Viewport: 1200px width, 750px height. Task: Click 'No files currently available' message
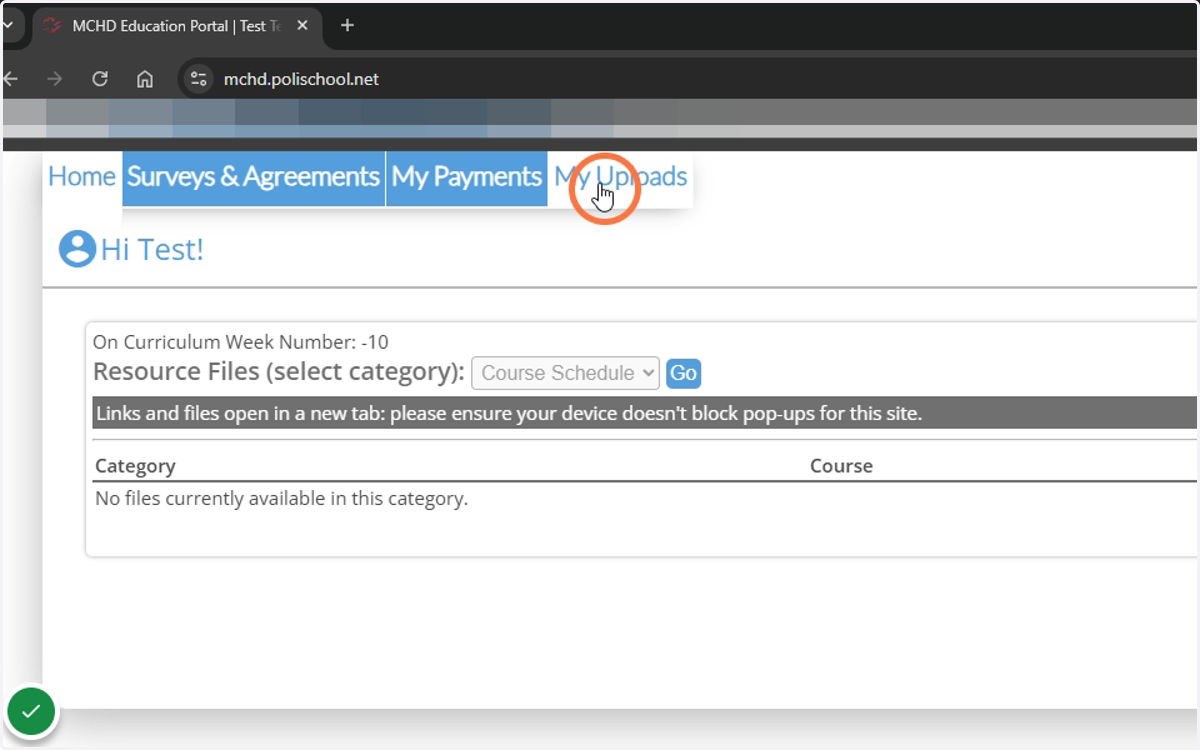point(281,498)
